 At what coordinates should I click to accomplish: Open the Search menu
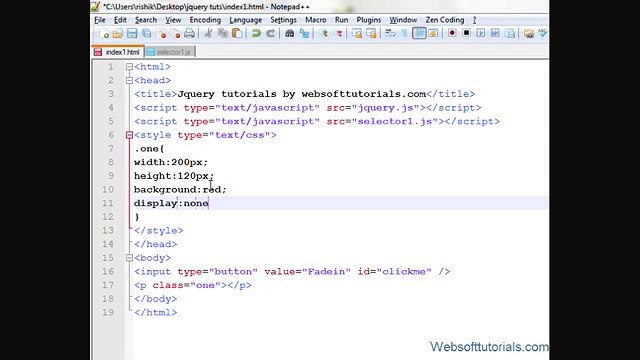[x=146, y=20]
